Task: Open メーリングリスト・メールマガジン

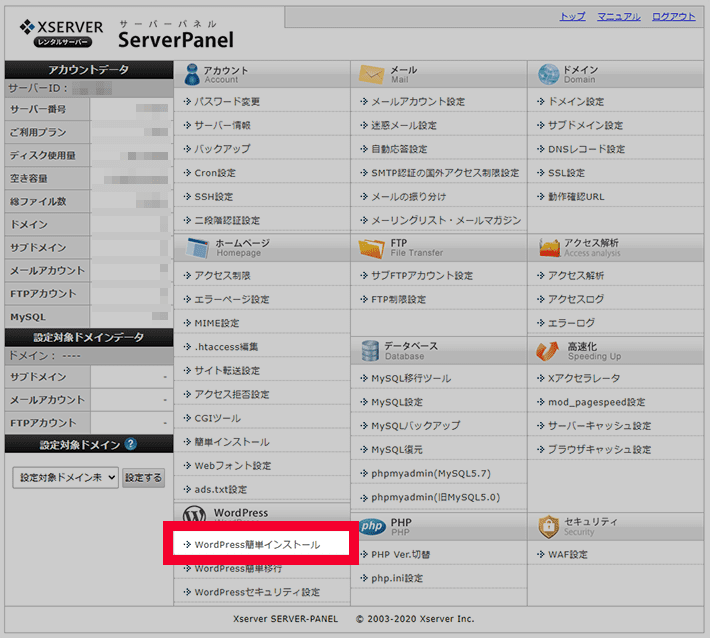Action: pos(446,221)
